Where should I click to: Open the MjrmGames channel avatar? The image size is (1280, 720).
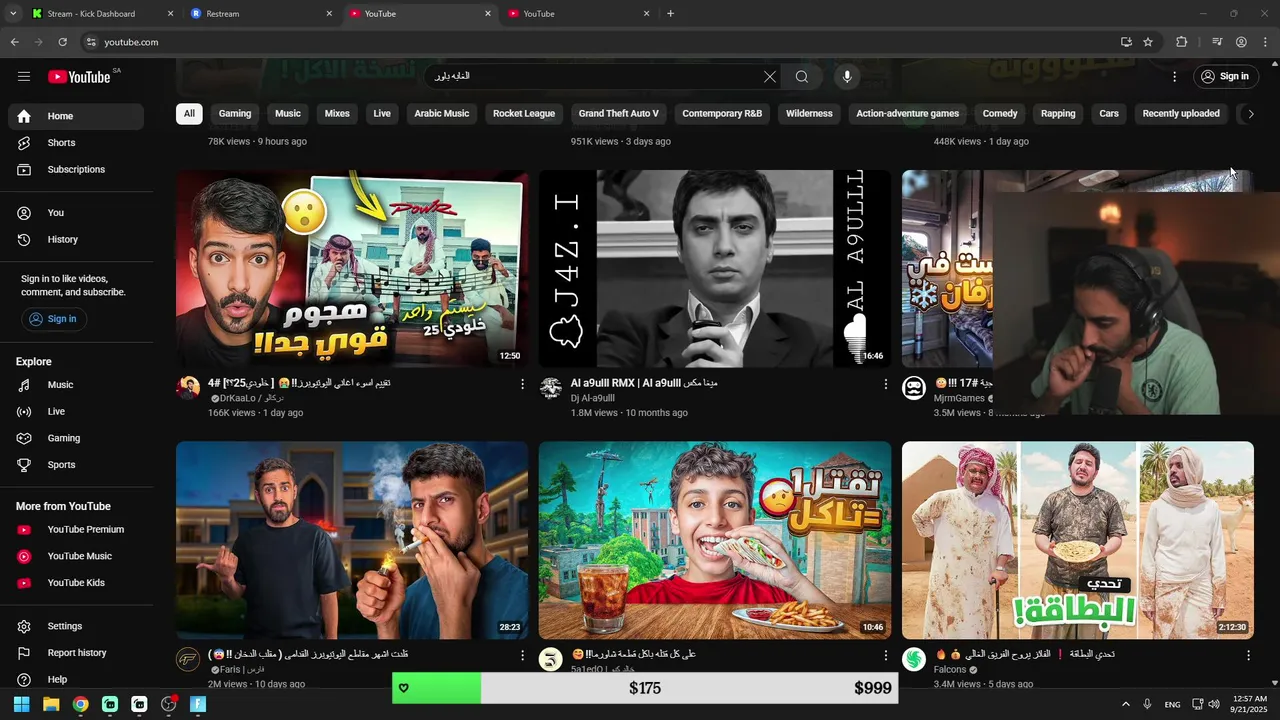[914, 388]
